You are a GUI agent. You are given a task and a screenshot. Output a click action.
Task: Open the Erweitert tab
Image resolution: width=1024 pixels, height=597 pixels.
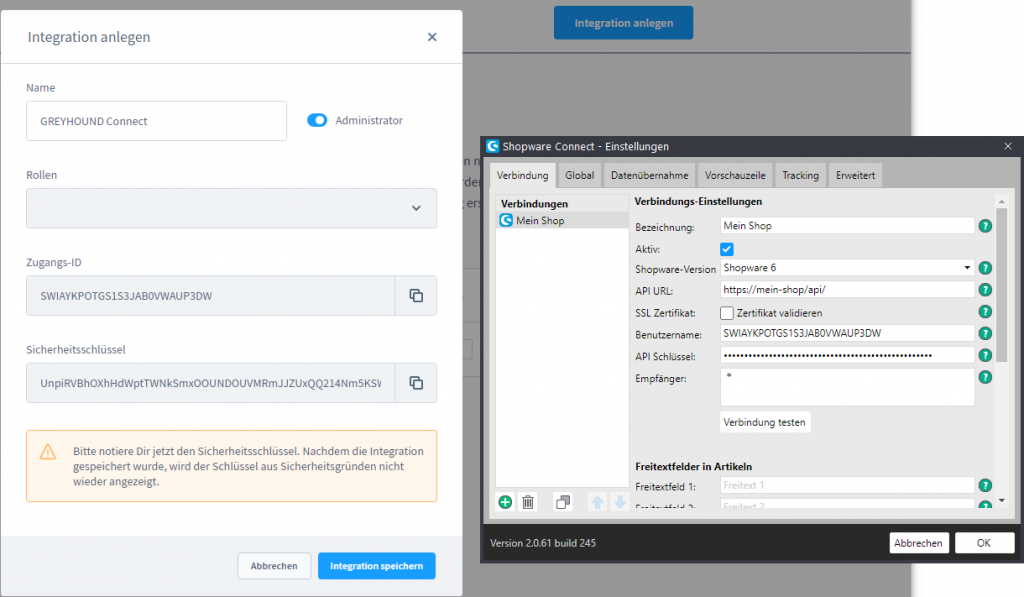855,175
